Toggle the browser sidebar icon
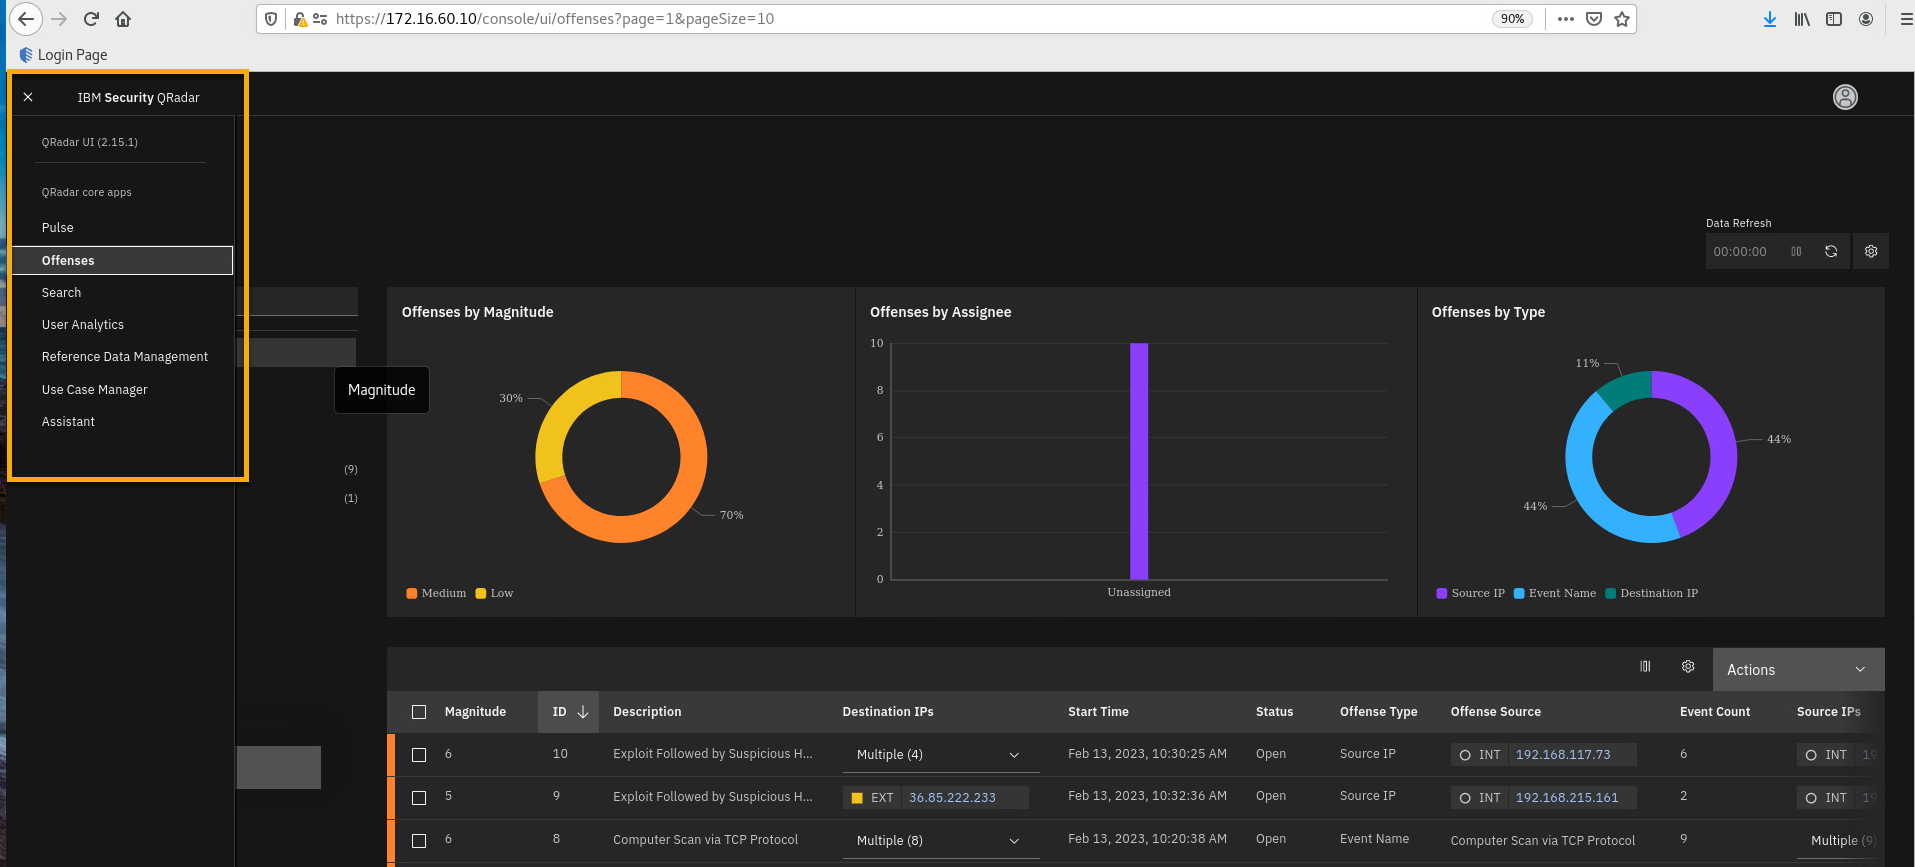Viewport: 1915px width, 867px height. (1834, 19)
